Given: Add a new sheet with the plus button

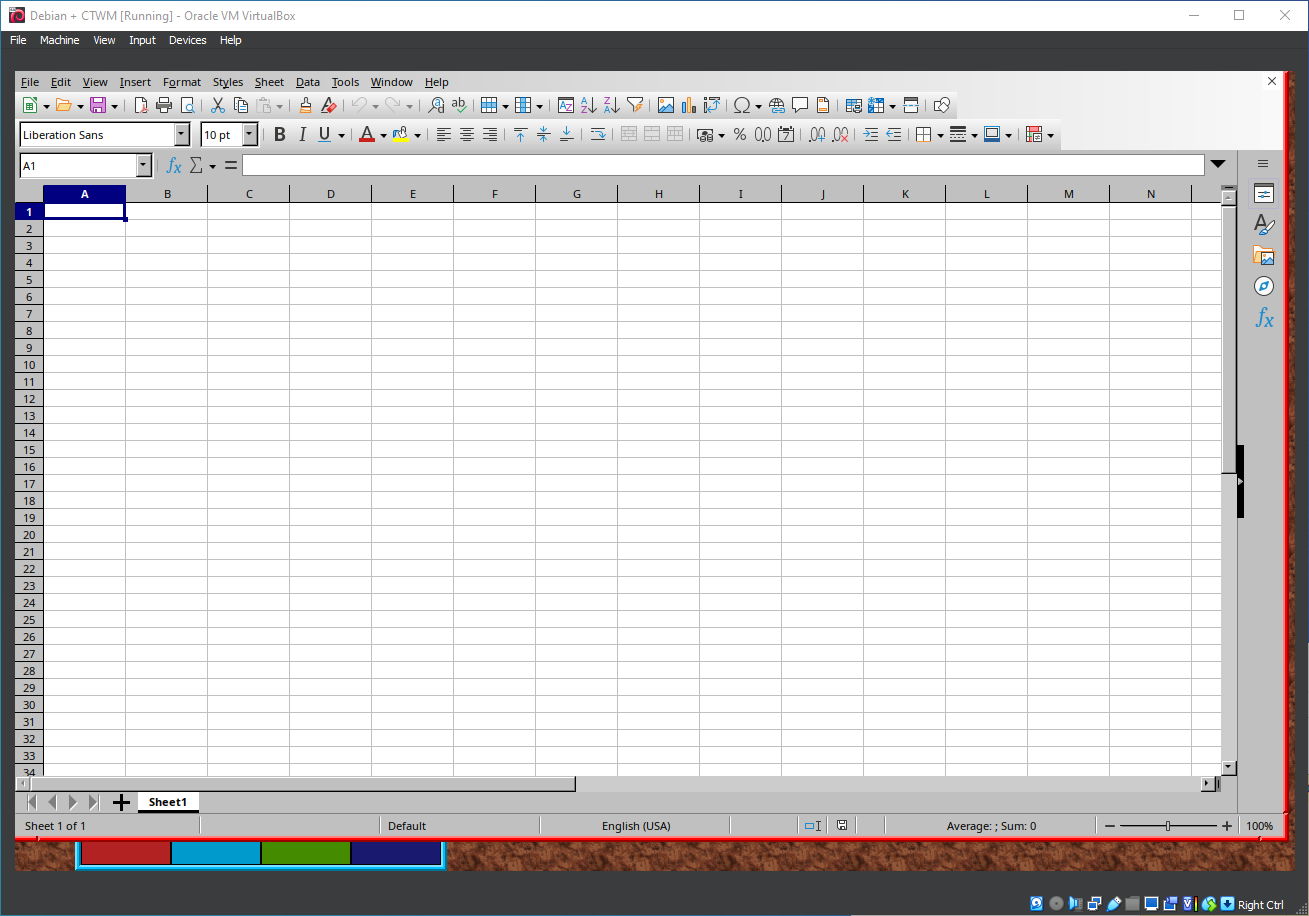Looking at the screenshot, I should 121,802.
